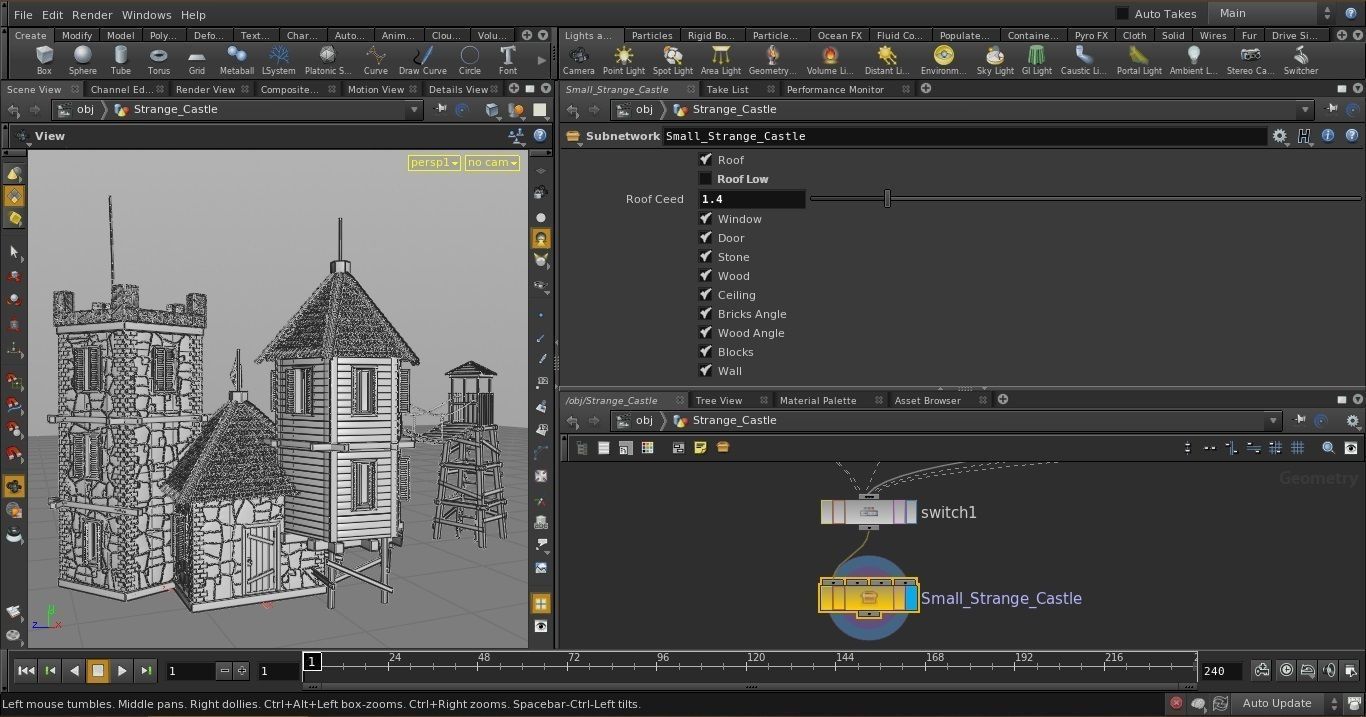Image resolution: width=1366 pixels, height=717 pixels.
Task: Enable the Auto Takes checkbox
Action: click(x=1122, y=14)
